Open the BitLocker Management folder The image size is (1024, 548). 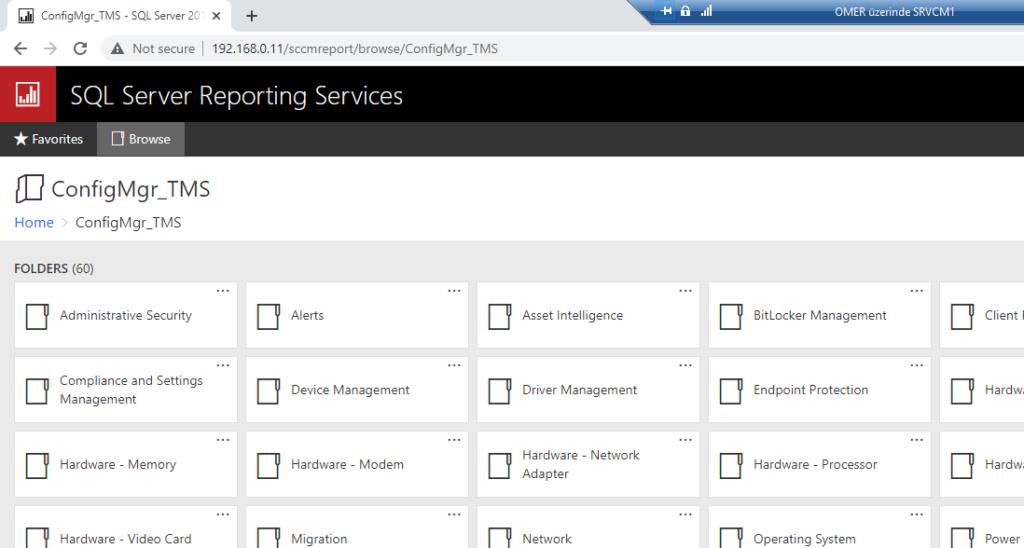[x=819, y=315]
